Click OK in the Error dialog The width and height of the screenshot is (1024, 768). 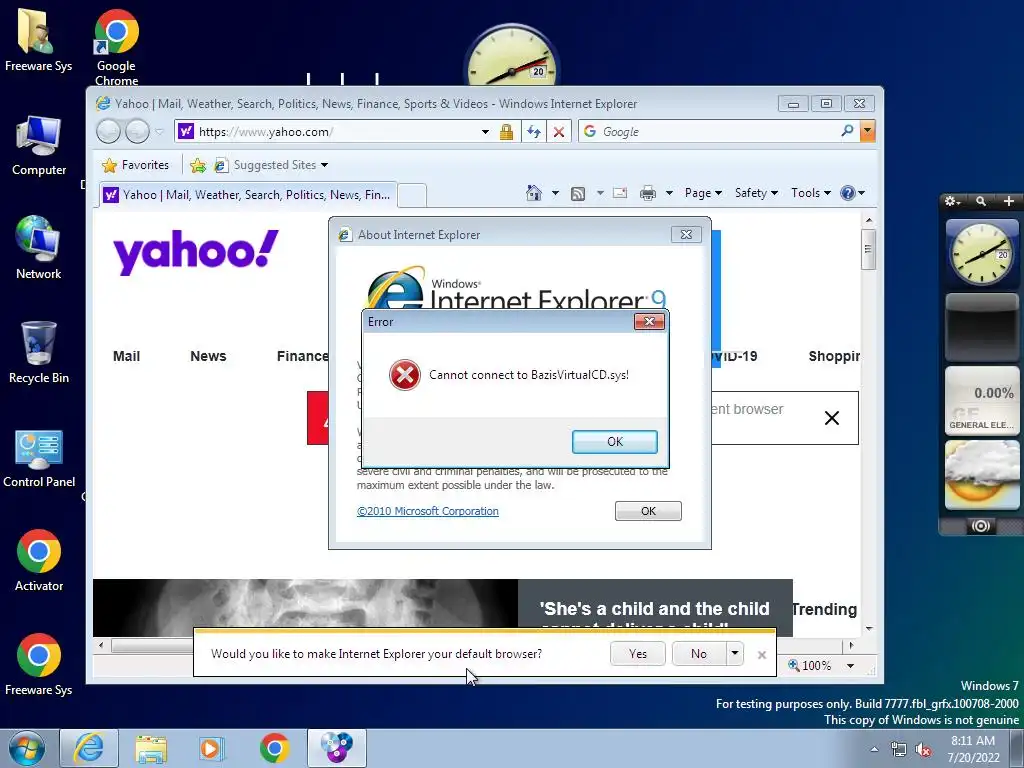point(615,441)
